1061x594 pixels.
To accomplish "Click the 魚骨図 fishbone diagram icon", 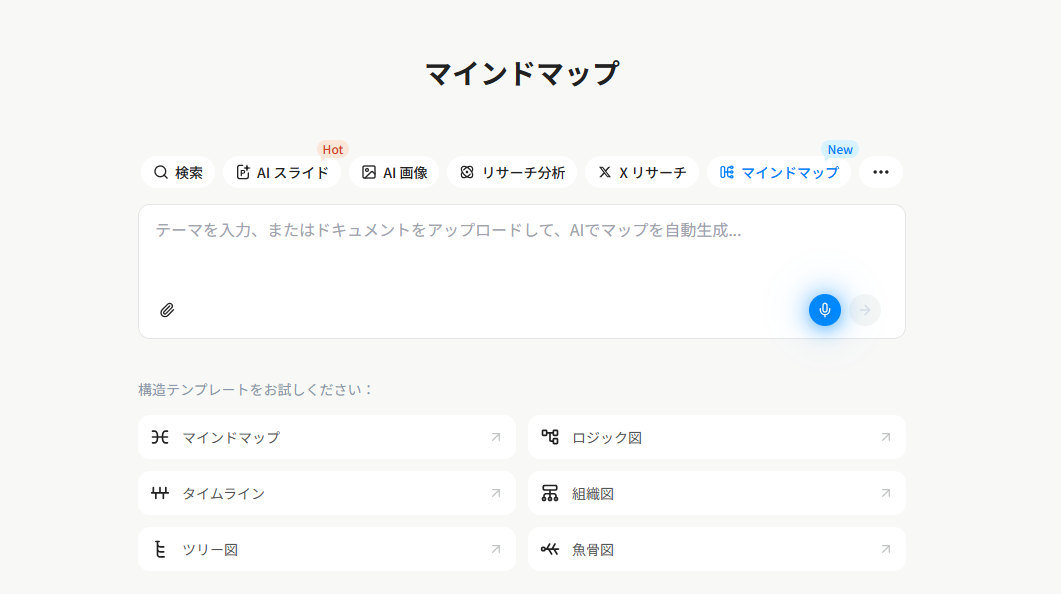I will (551, 548).
